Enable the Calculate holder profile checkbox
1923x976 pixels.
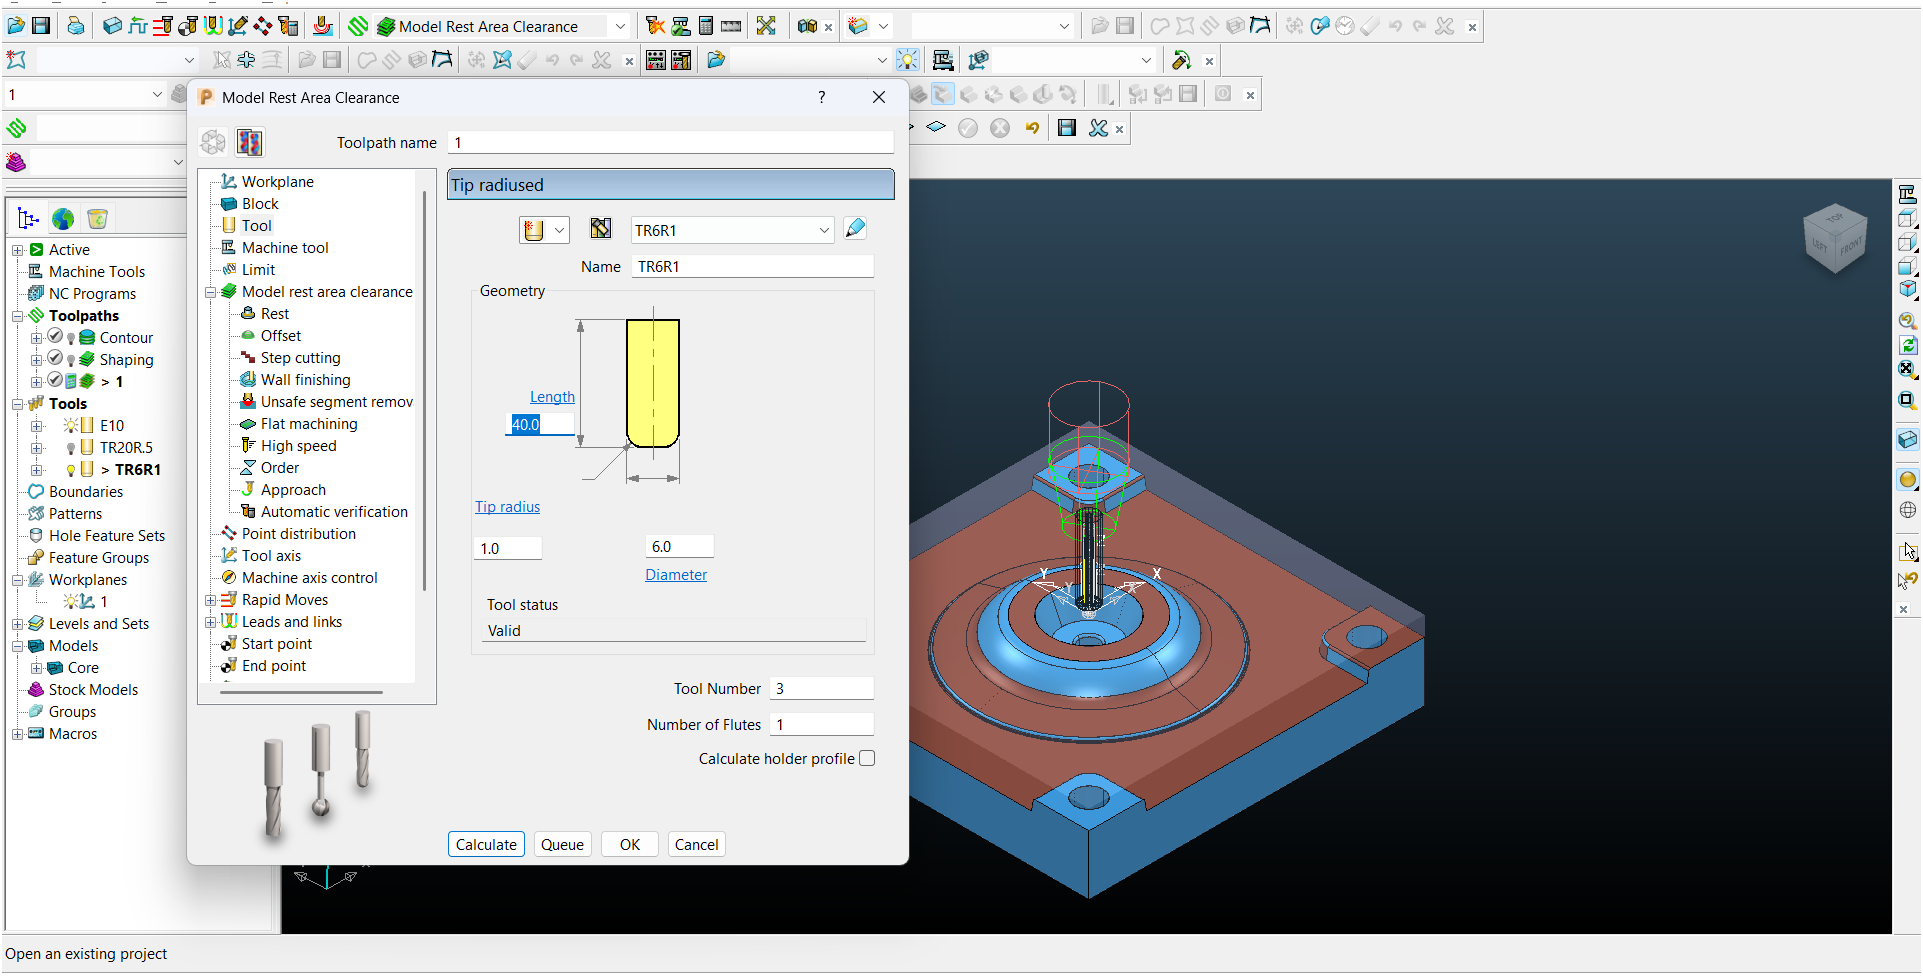(x=867, y=758)
